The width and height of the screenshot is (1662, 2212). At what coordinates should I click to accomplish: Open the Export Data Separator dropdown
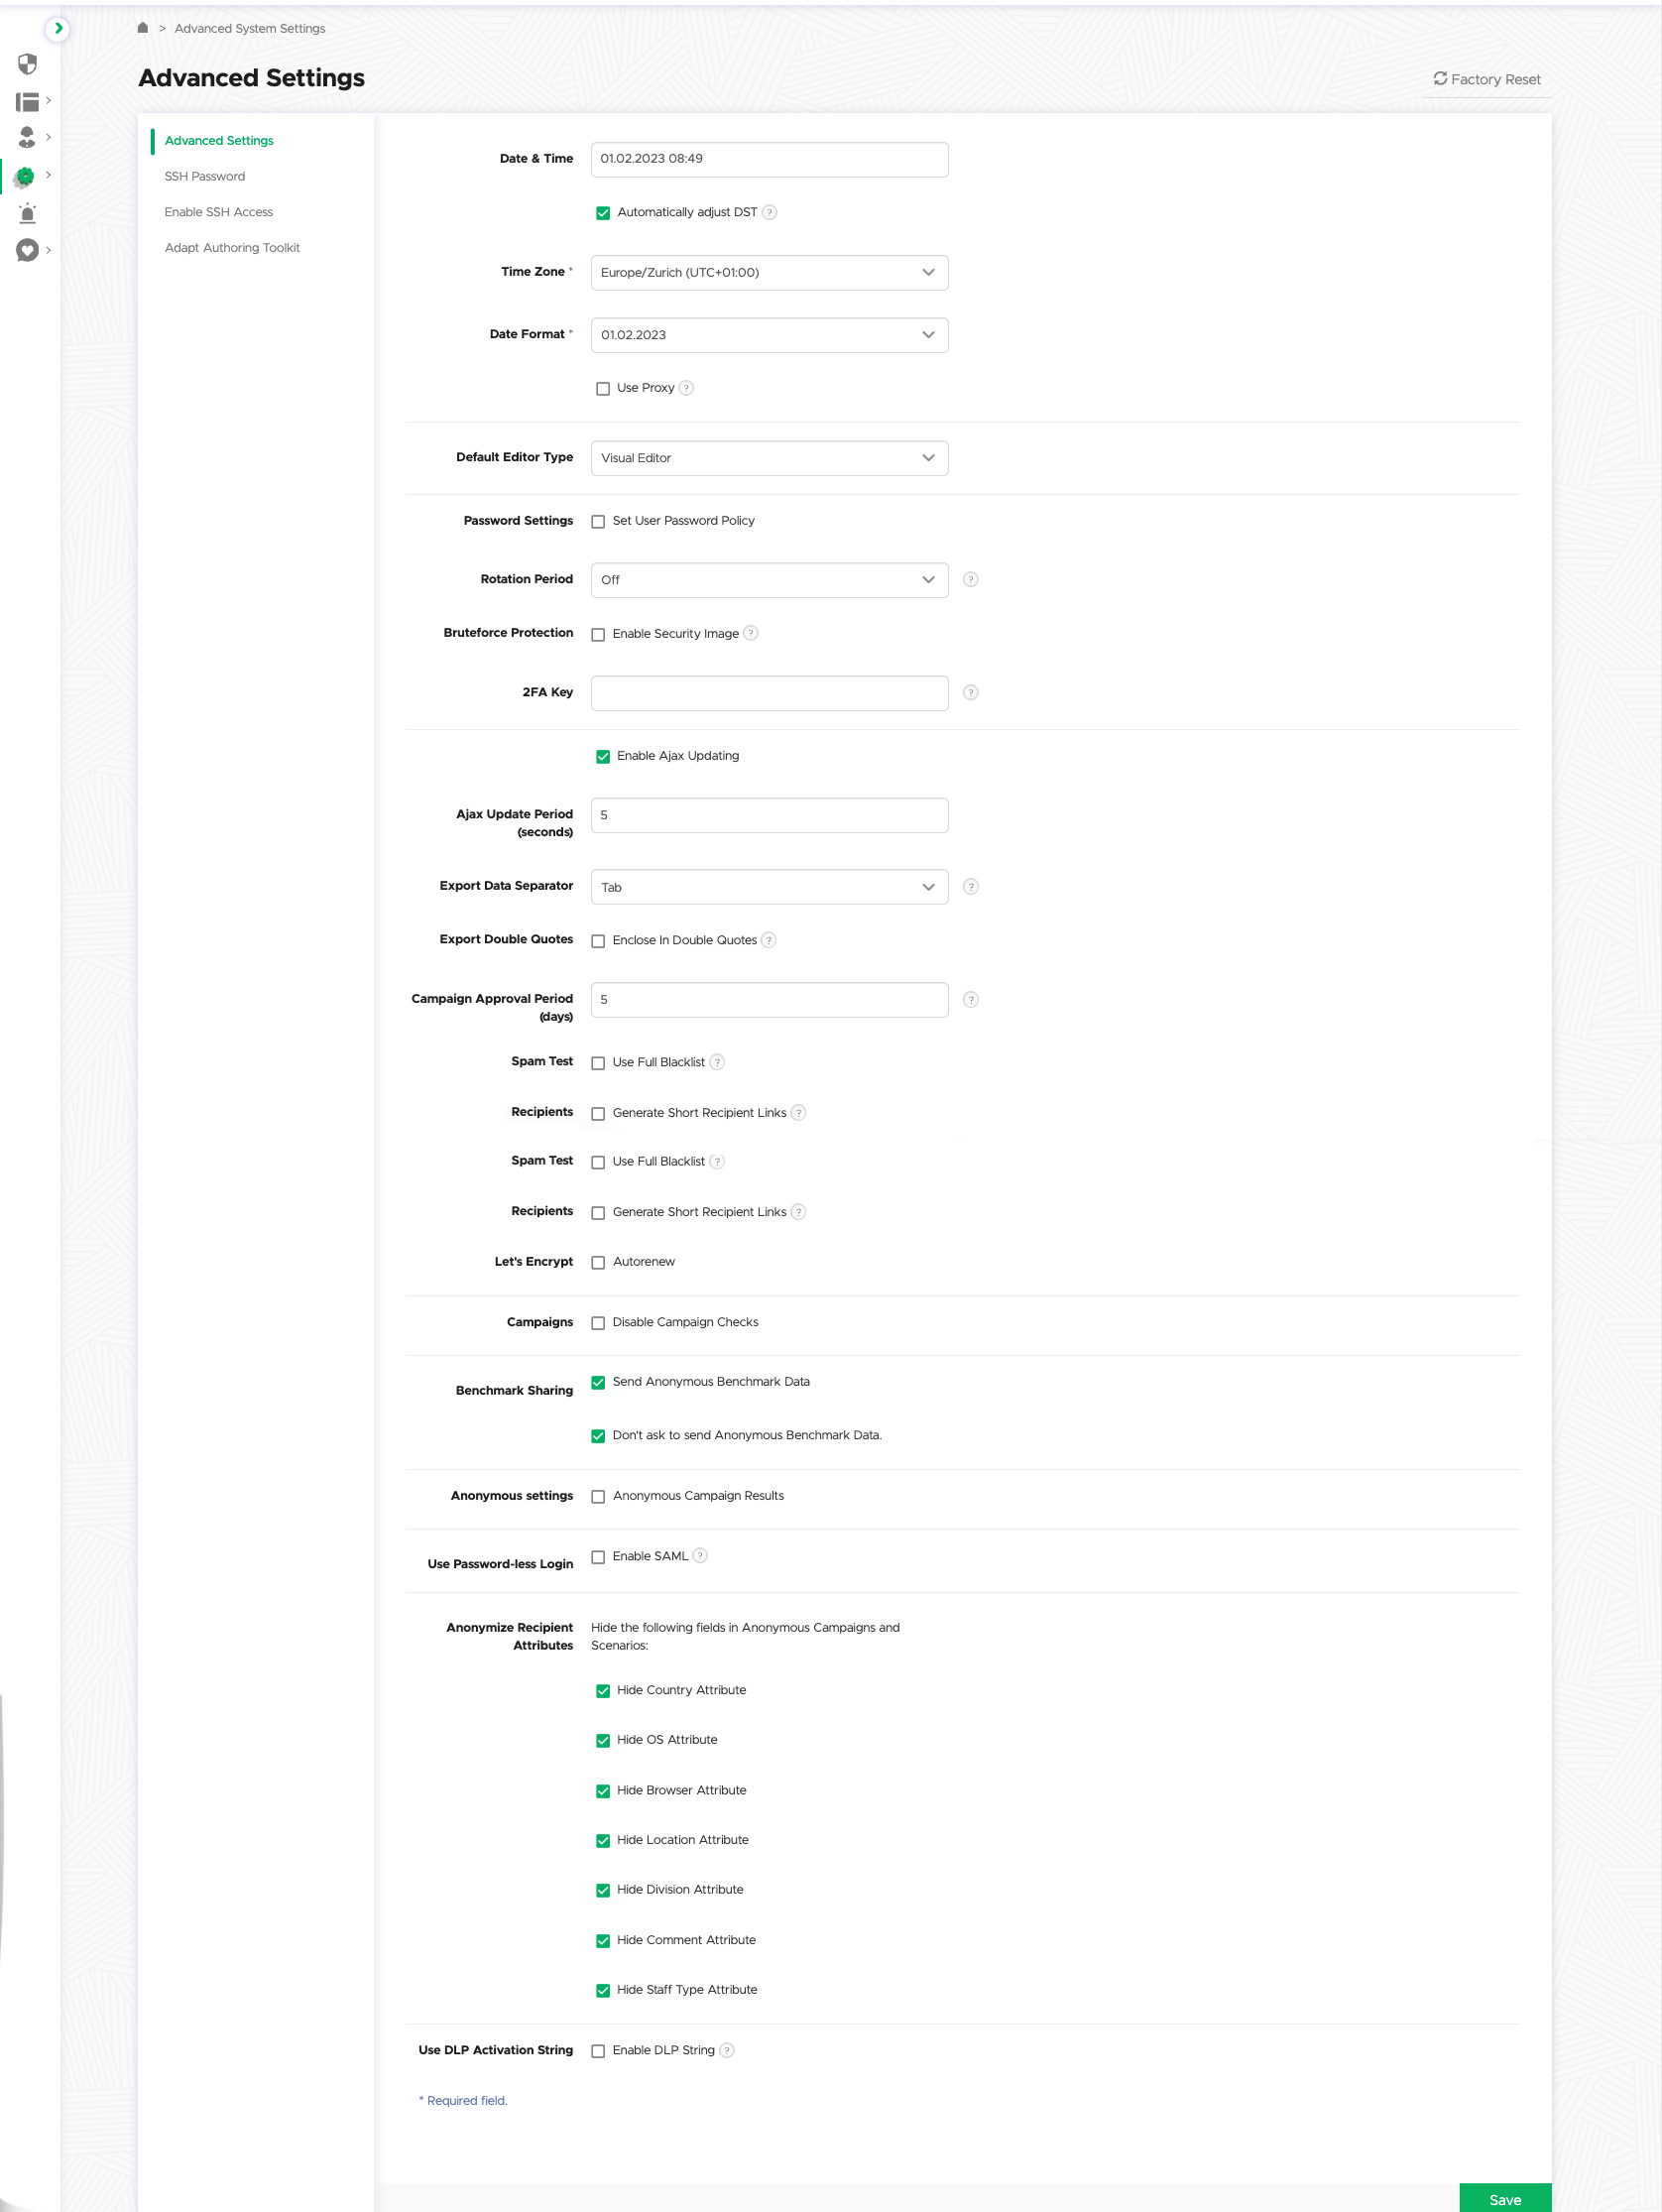pyautogui.click(x=769, y=887)
